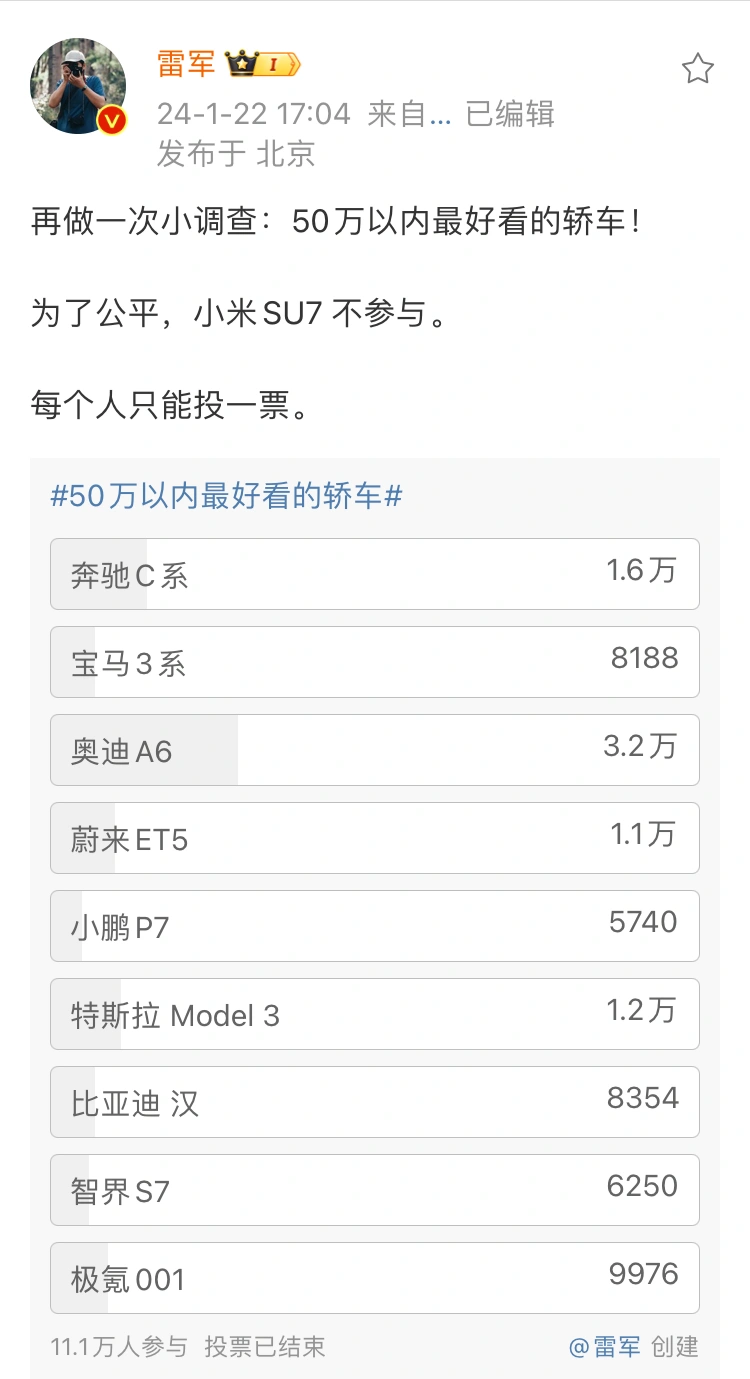Select the 奔驰C系 poll option

point(375,574)
